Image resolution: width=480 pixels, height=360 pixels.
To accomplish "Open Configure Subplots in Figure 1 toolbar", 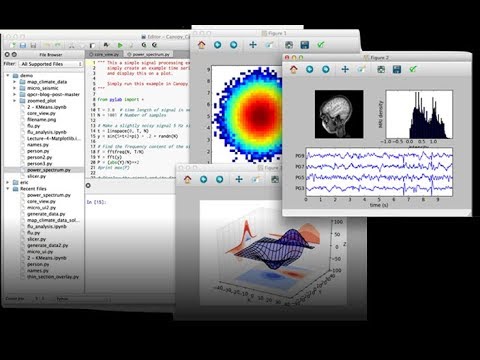I will (x=289, y=45).
